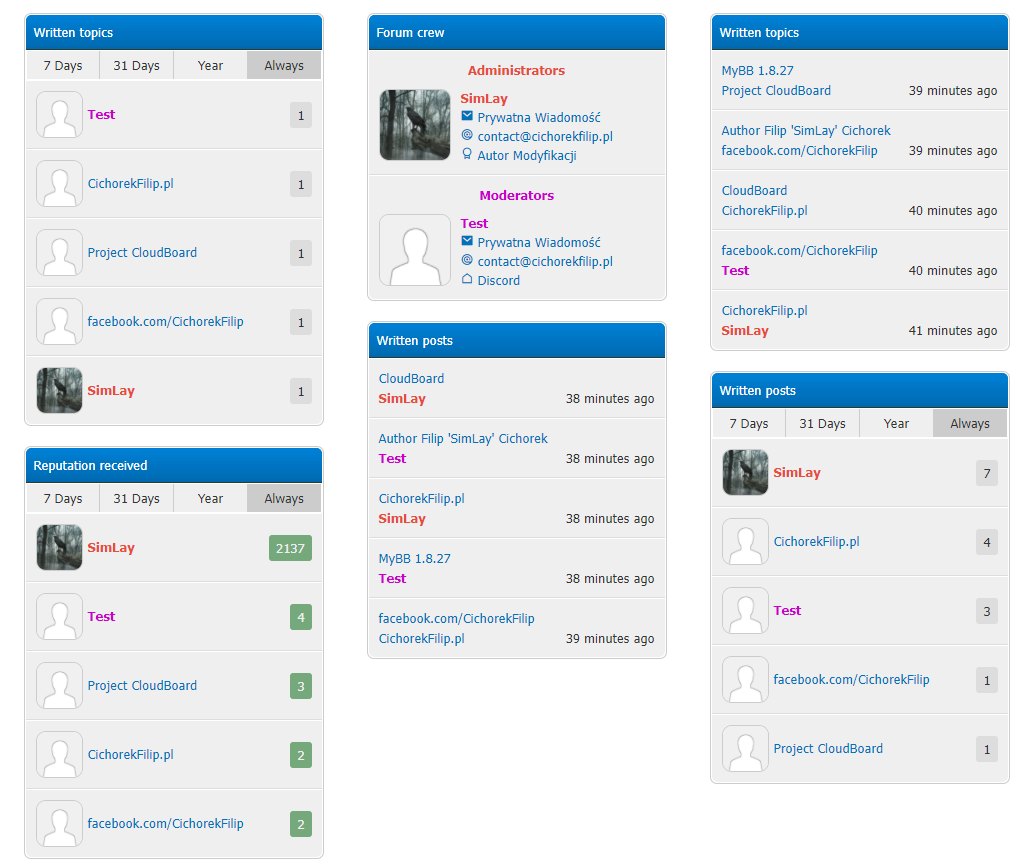The height and width of the screenshot is (868, 1029).
Task: Select Always tab in Reputation received
Action: click(284, 498)
